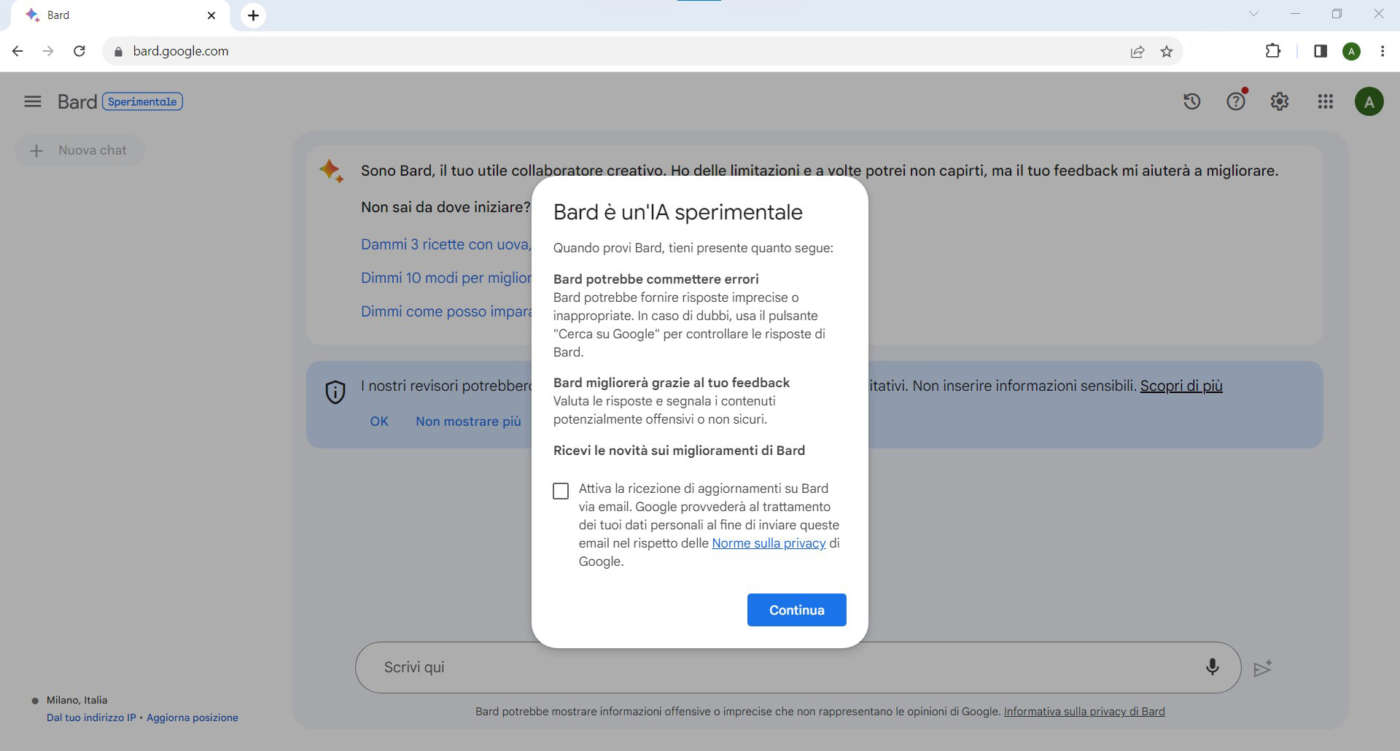This screenshot has height=751, width=1400.
Task: Click the 'Bard migliorerà grazie al tuo feedback' heading
Action: click(x=672, y=383)
